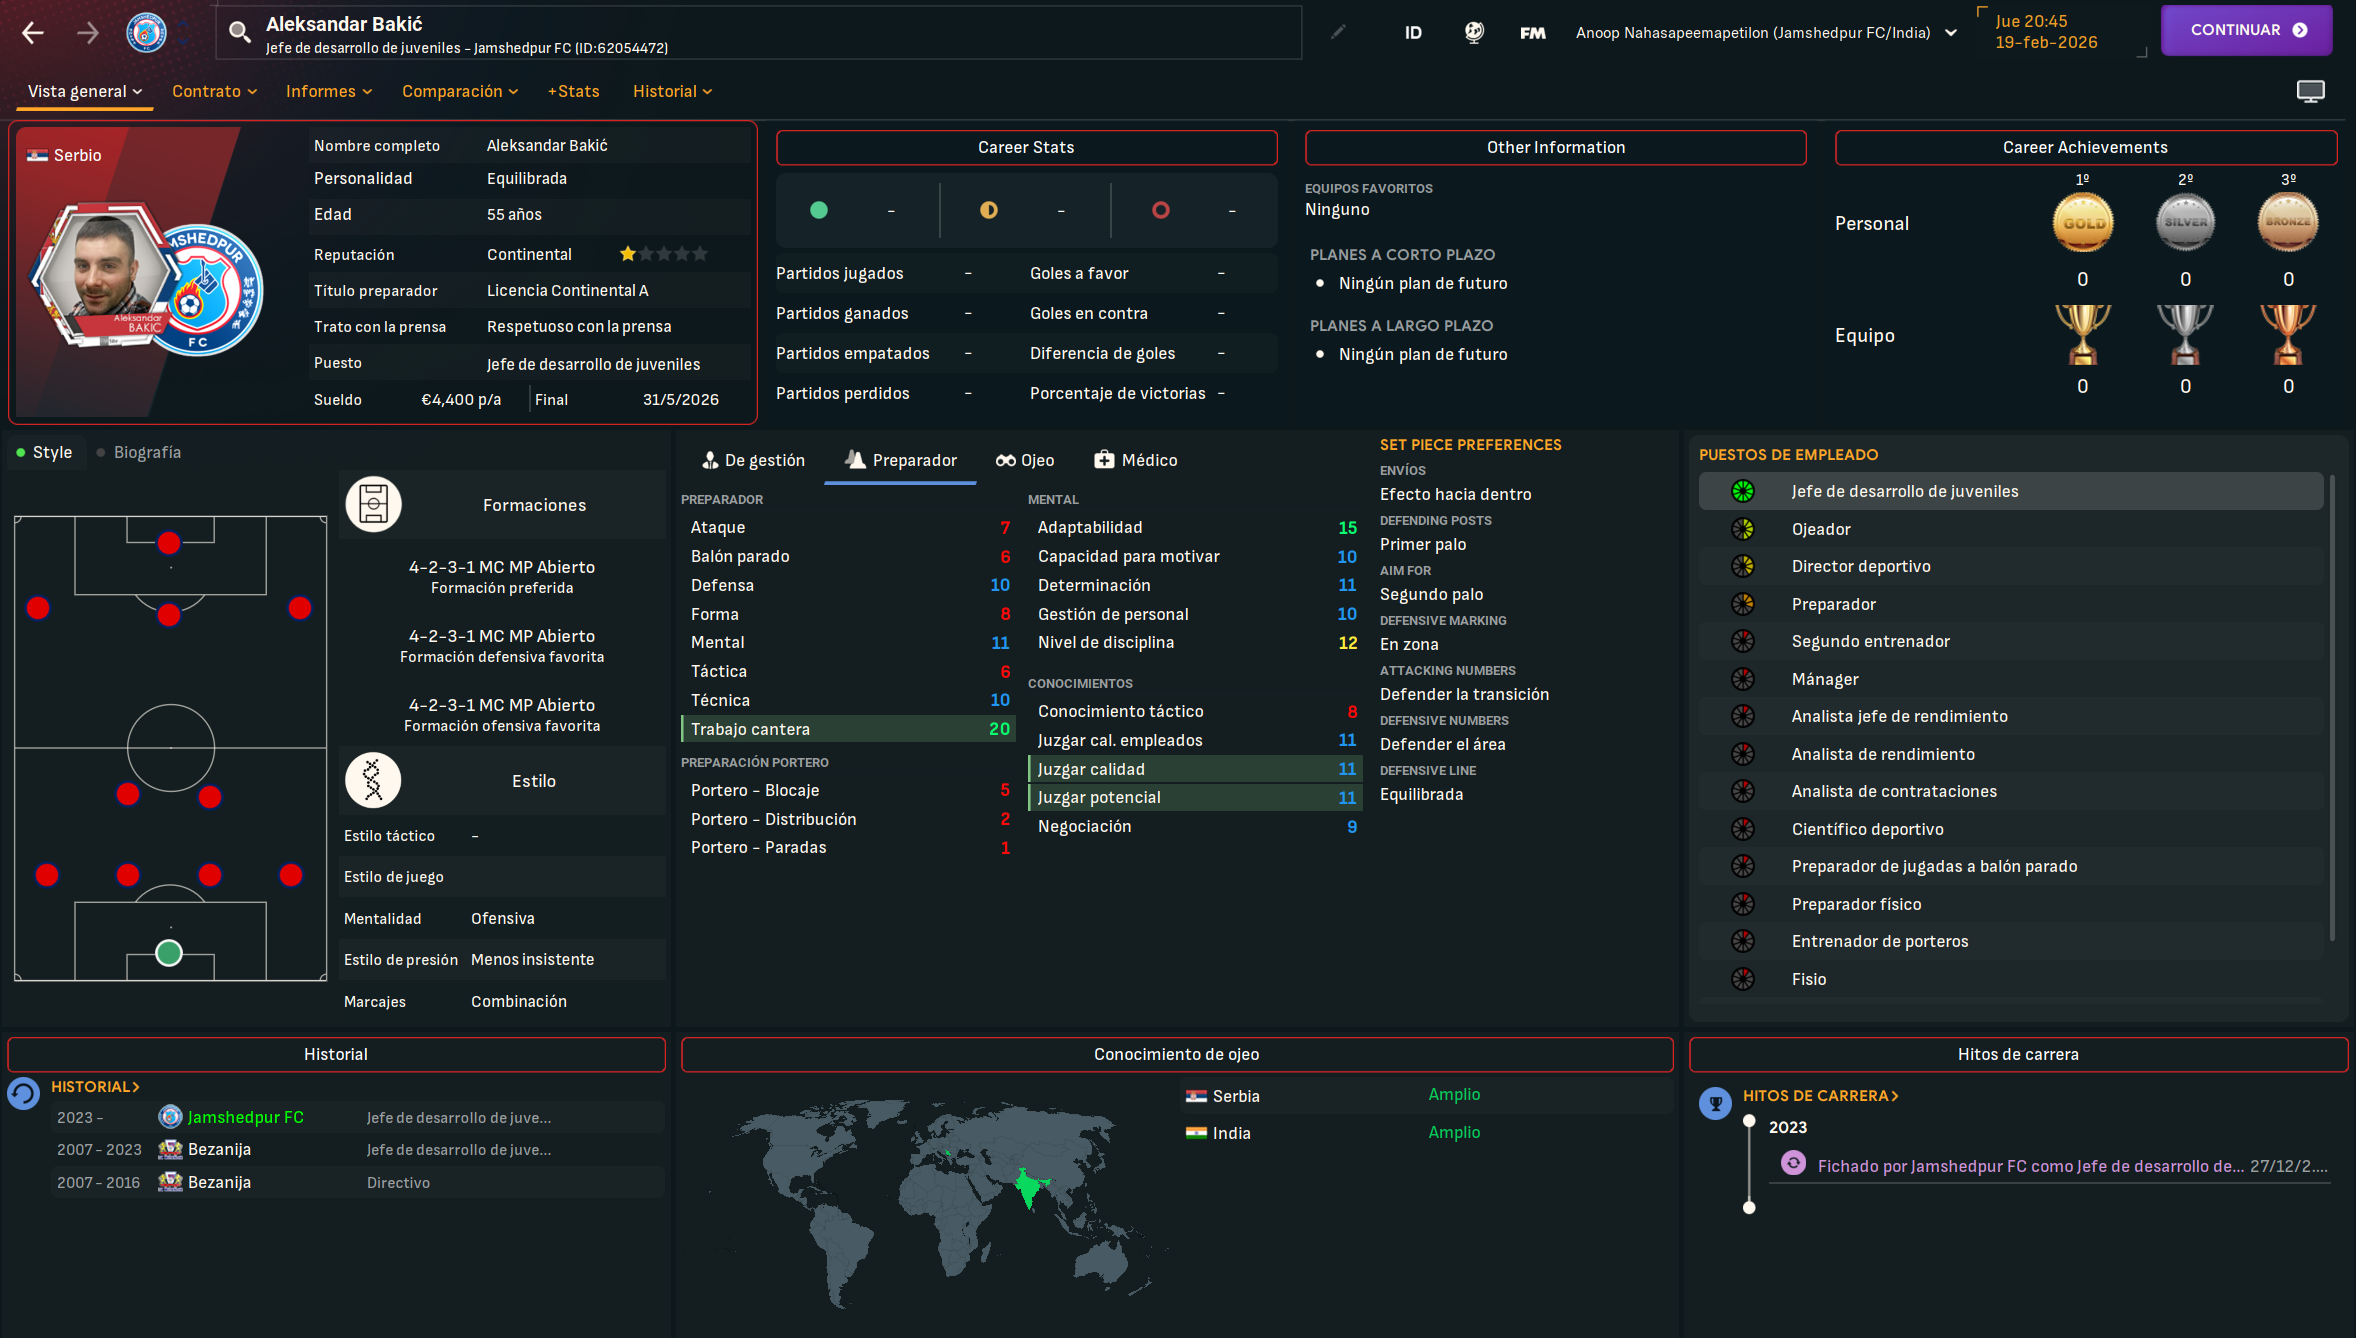Expand the manager profile dropdown arrow
2356x1338 pixels.
click(1951, 33)
